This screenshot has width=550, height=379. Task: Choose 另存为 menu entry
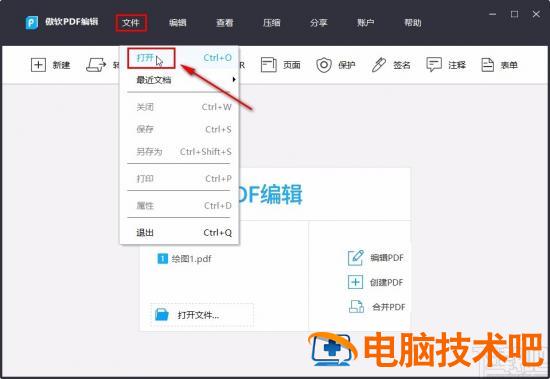180,152
